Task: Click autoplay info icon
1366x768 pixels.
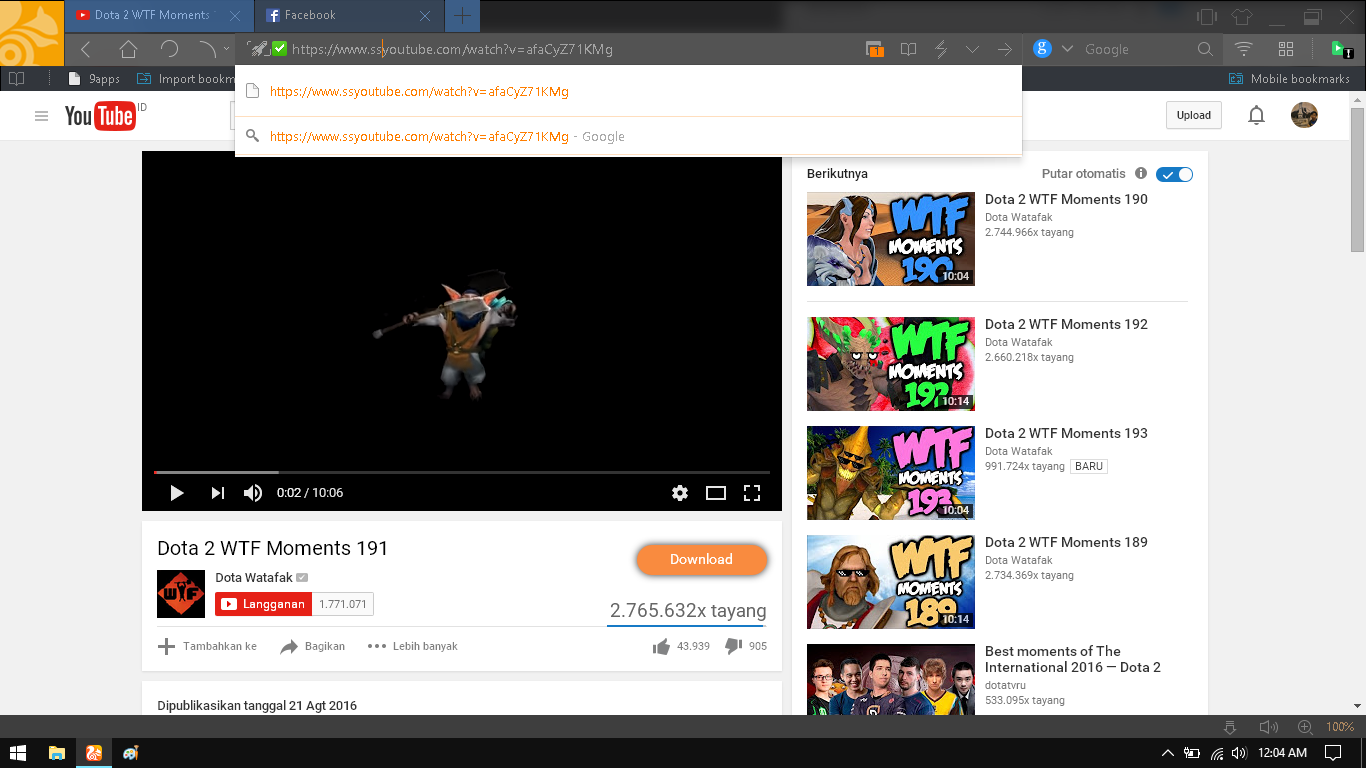Action: pos(1141,174)
